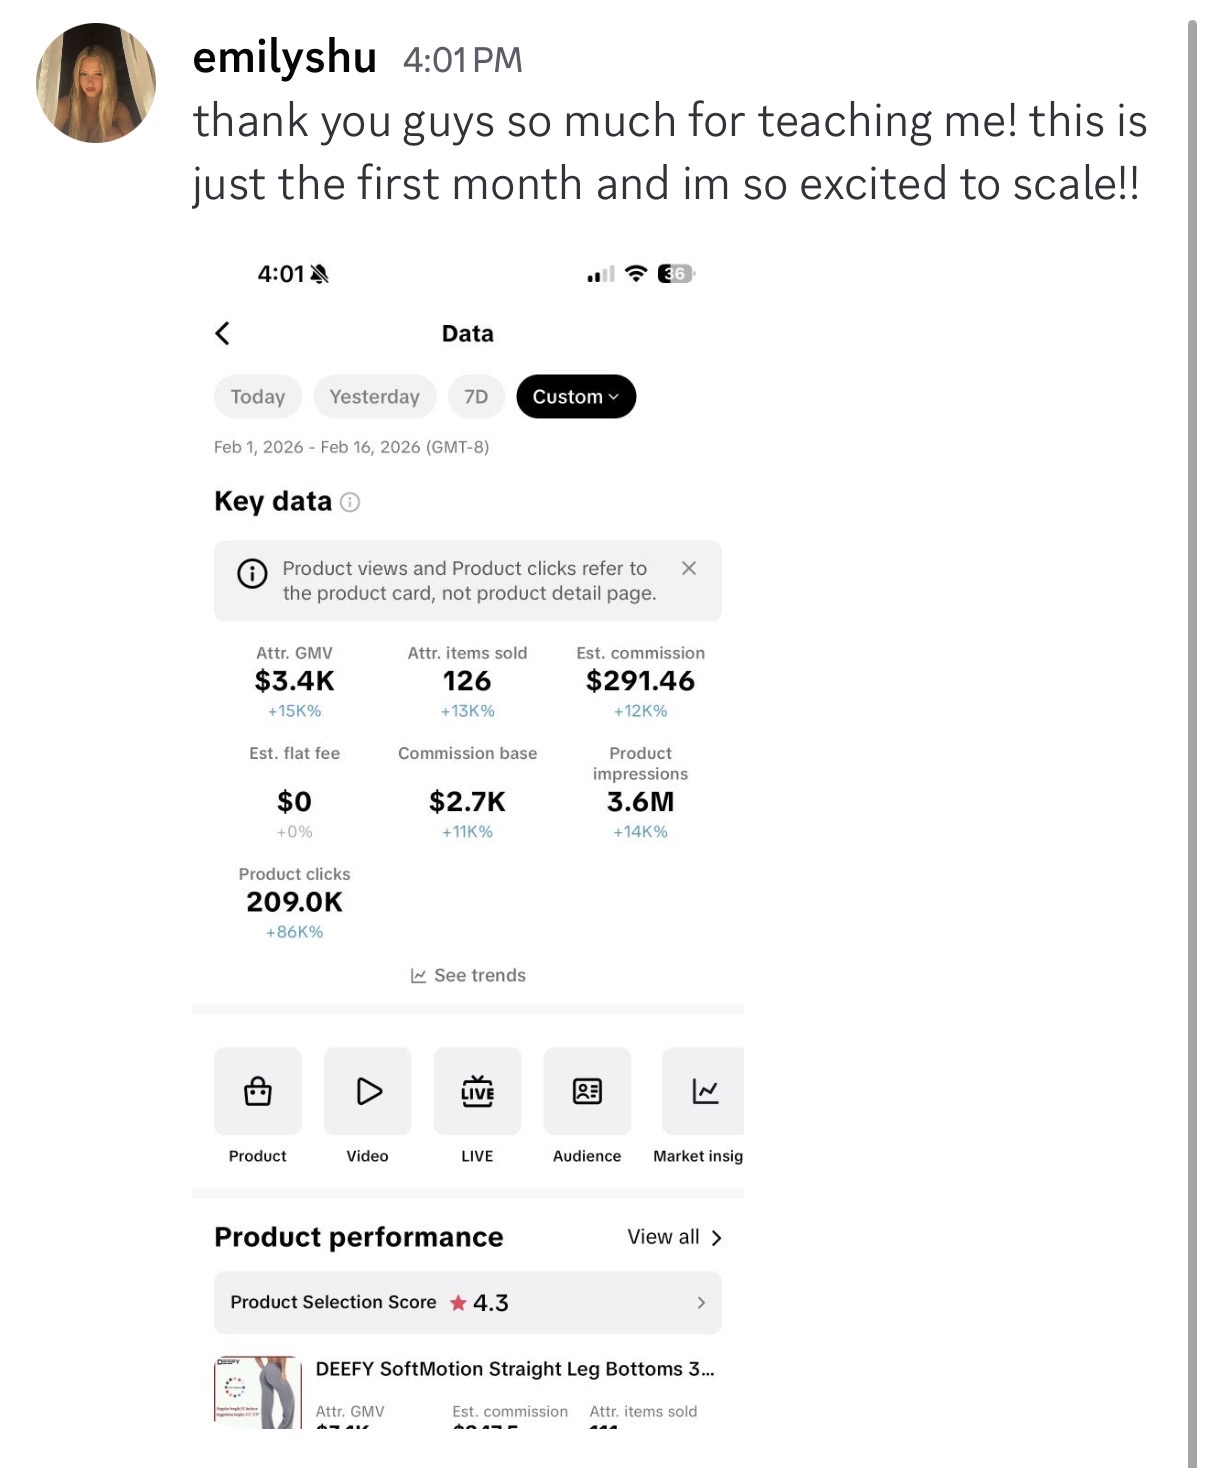Open the Custom date range dropdown
Viewport: 1206px width, 1468px height.
point(576,397)
